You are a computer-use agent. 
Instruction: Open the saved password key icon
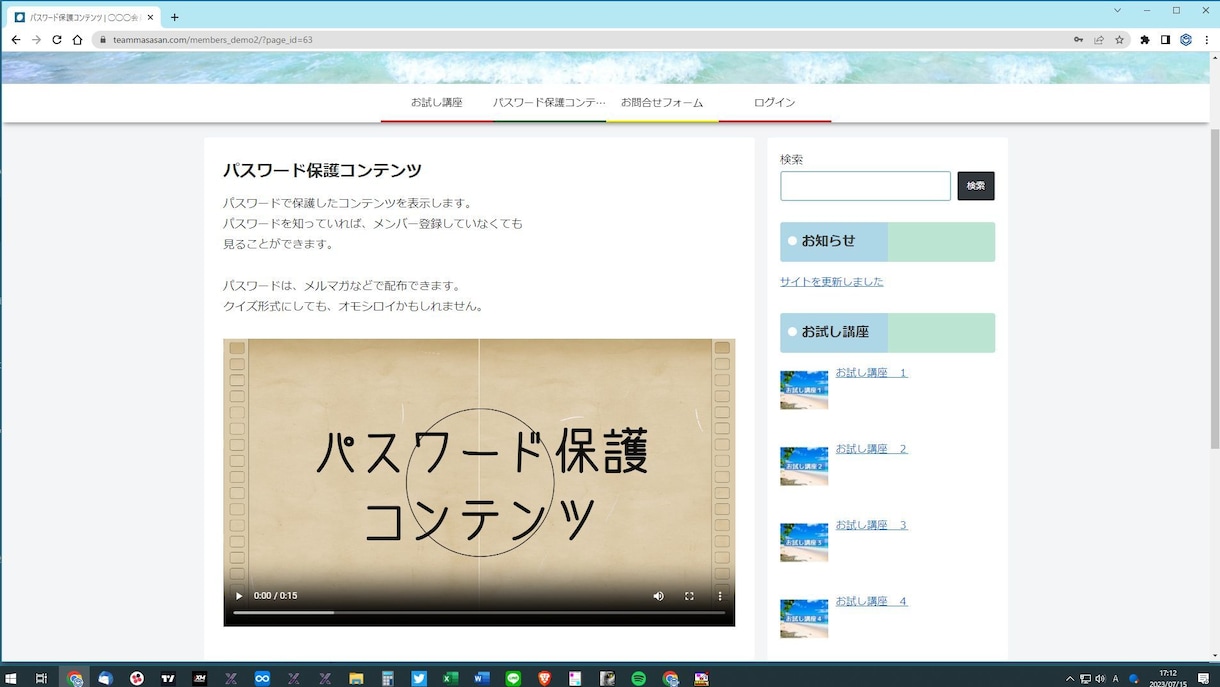click(1079, 40)
